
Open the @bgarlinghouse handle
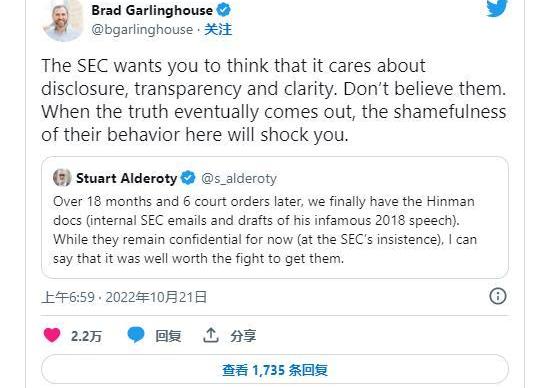point(142,30)
